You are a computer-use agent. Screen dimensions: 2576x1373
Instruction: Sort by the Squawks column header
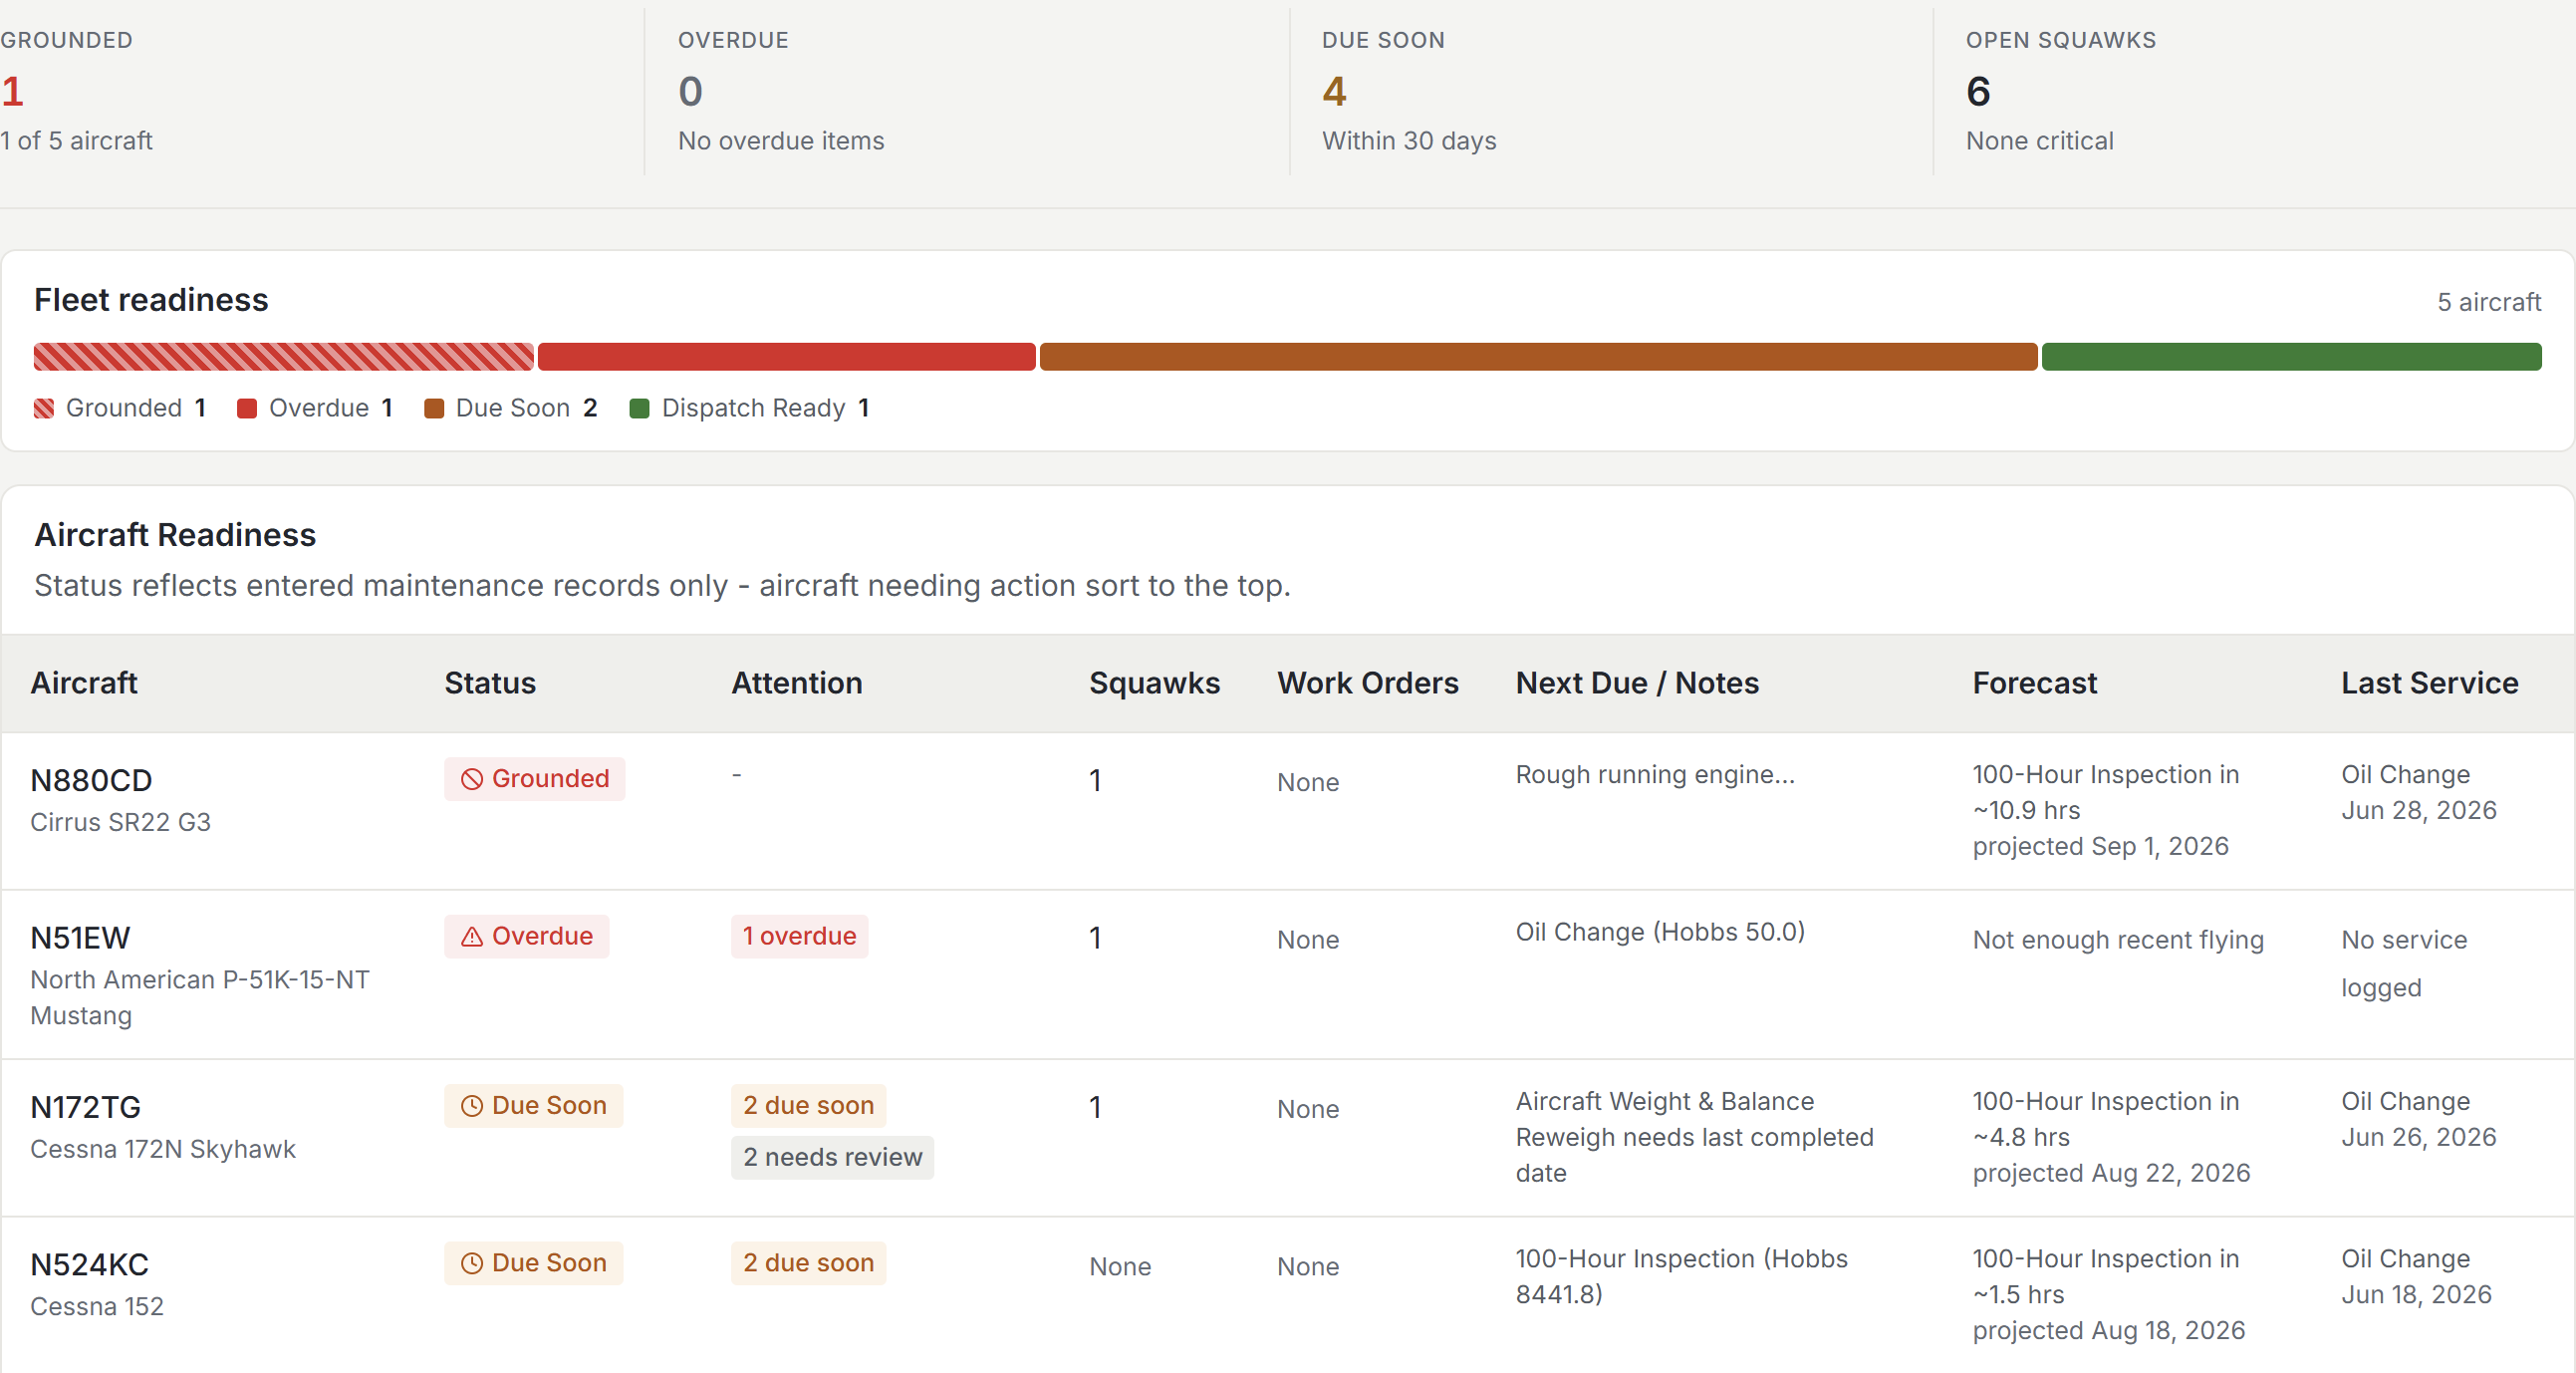pos(1155,683)
